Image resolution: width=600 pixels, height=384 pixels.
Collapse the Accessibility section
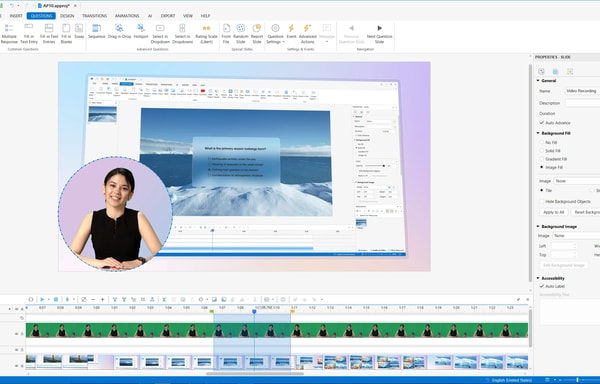(x=538, y=278)
